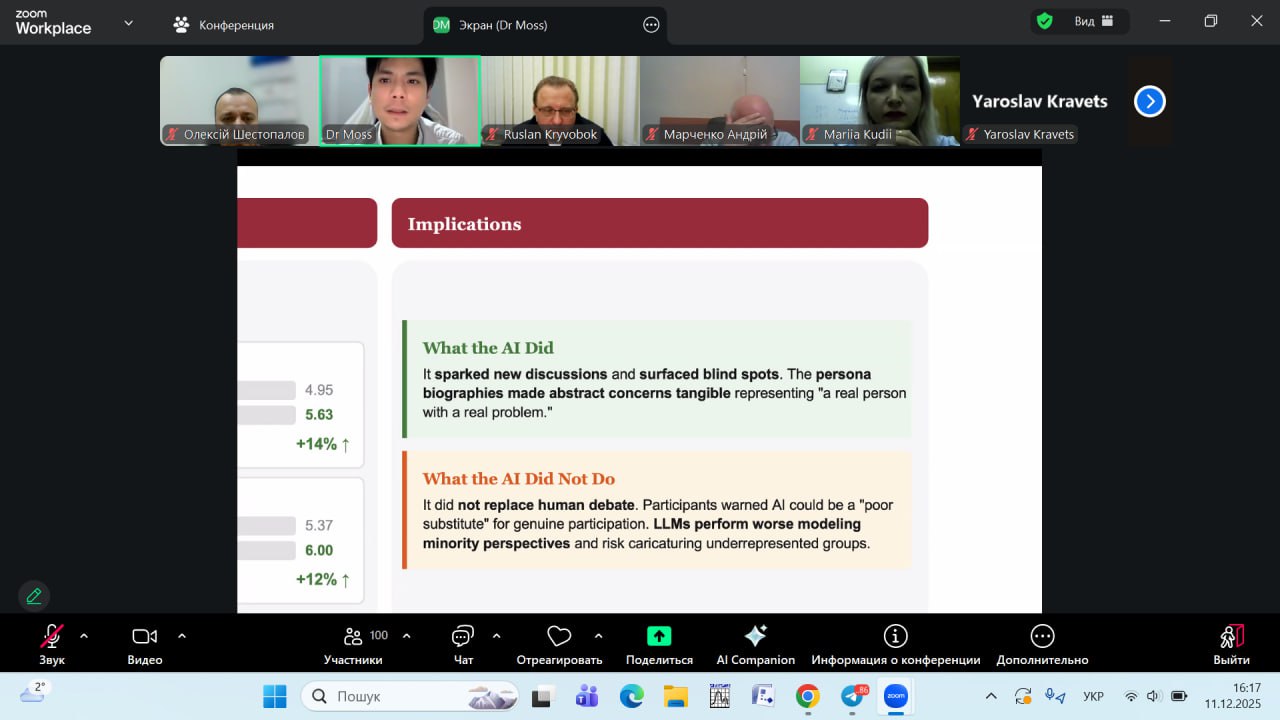The image size is (1280, 720).
Task: Expand the audio options arrow next to Звук
Action: (84, 636)
